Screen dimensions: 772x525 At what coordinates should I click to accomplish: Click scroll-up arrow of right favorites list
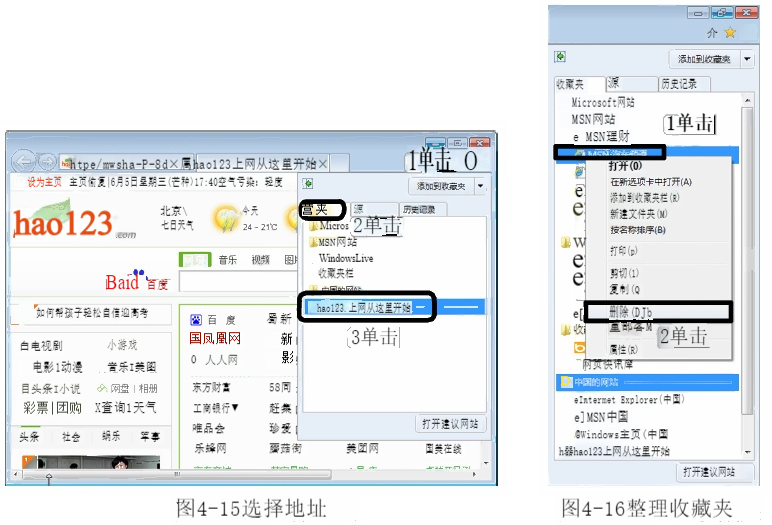pos(747,100)
